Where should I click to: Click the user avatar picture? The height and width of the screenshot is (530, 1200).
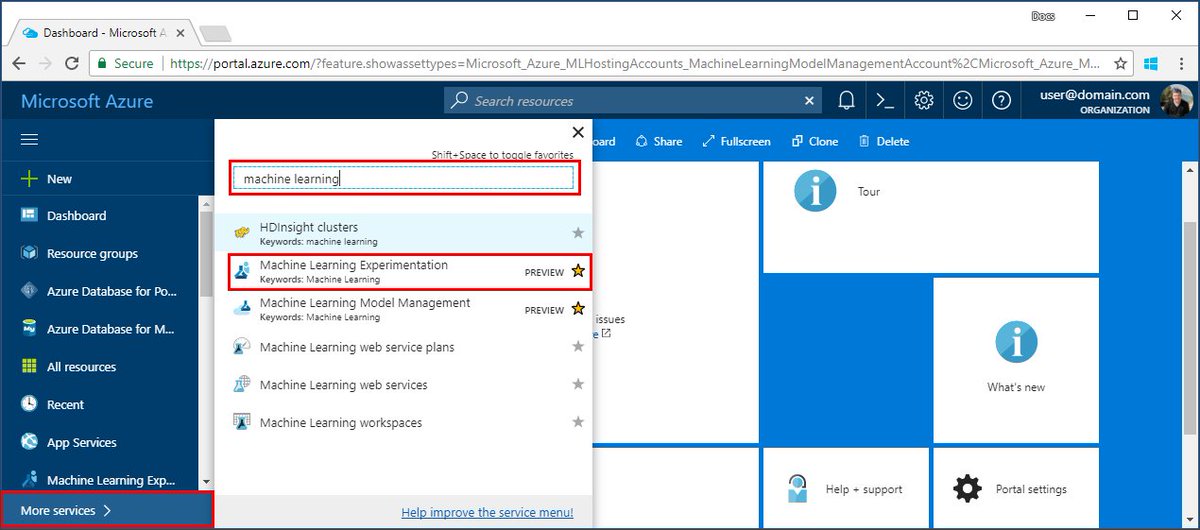click(x=1176, y=101)
